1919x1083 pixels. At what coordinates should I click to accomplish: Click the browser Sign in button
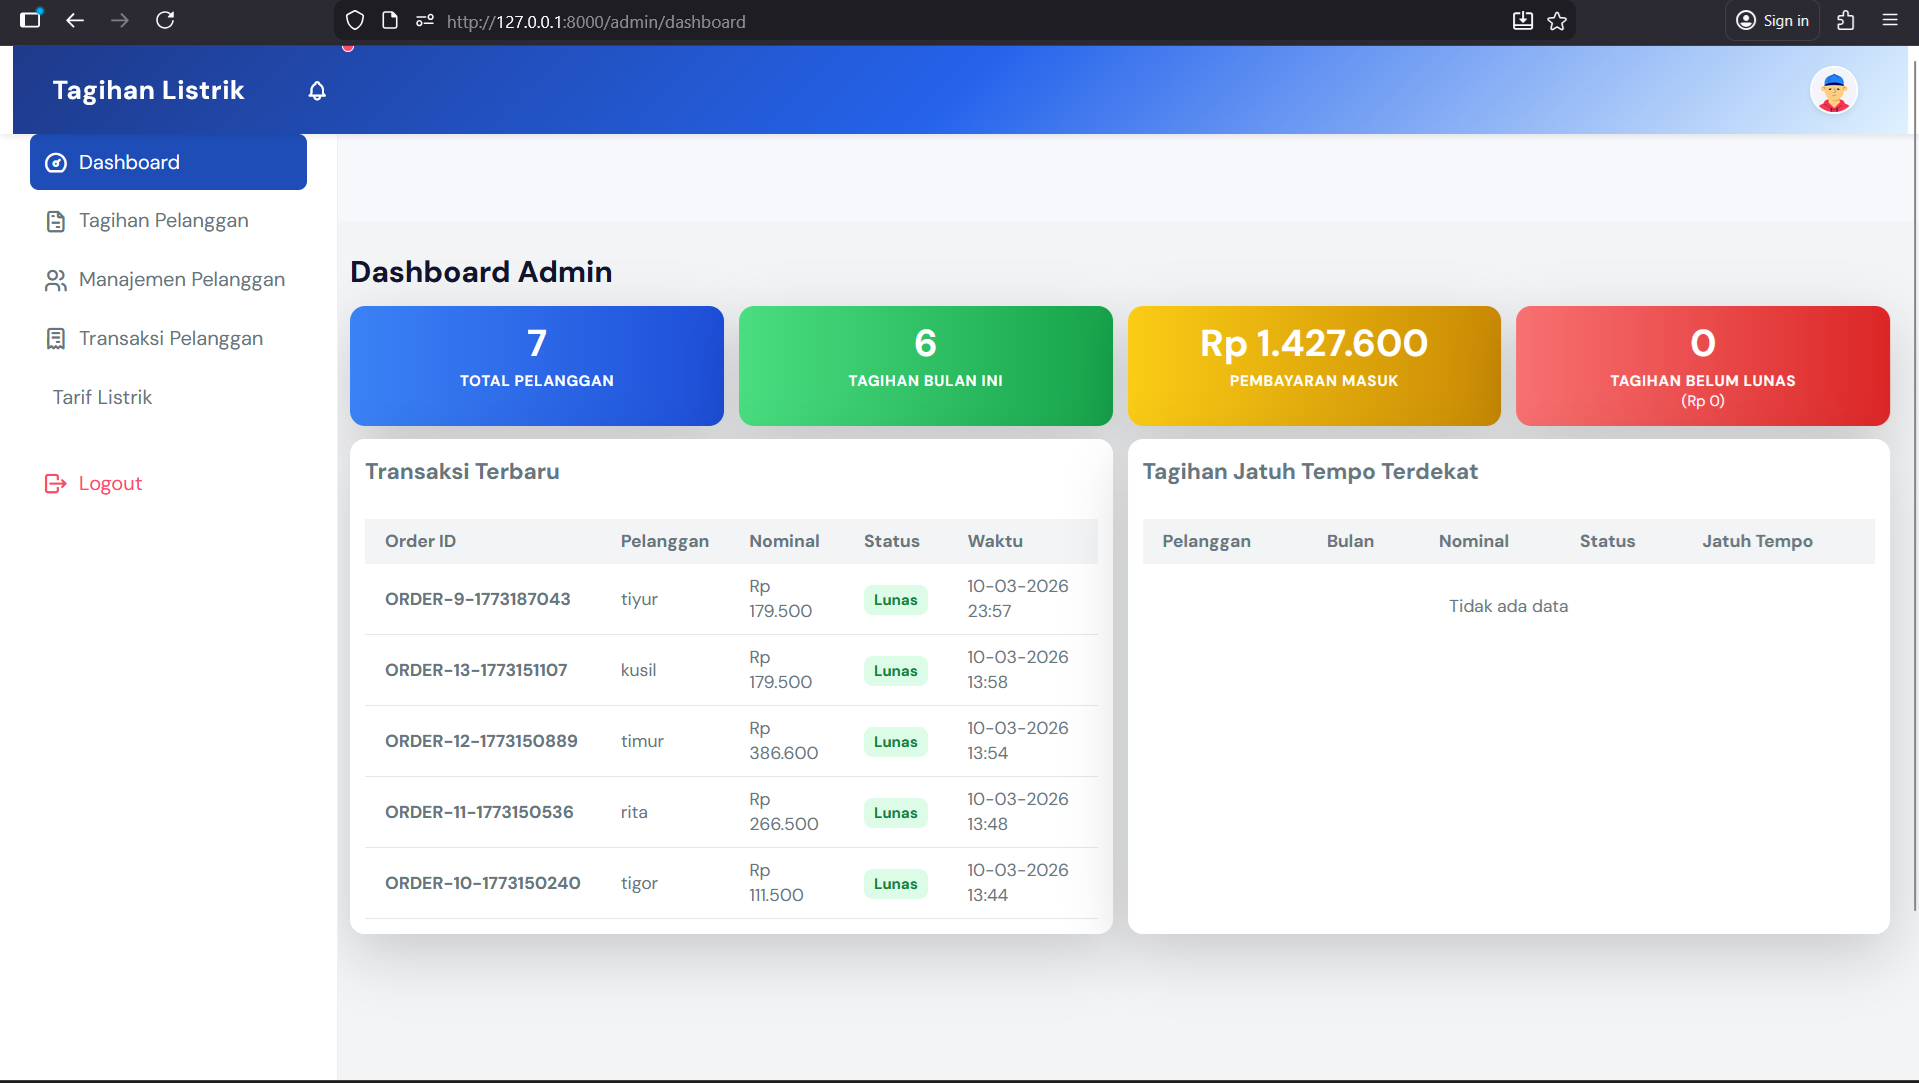(1772, 21)
